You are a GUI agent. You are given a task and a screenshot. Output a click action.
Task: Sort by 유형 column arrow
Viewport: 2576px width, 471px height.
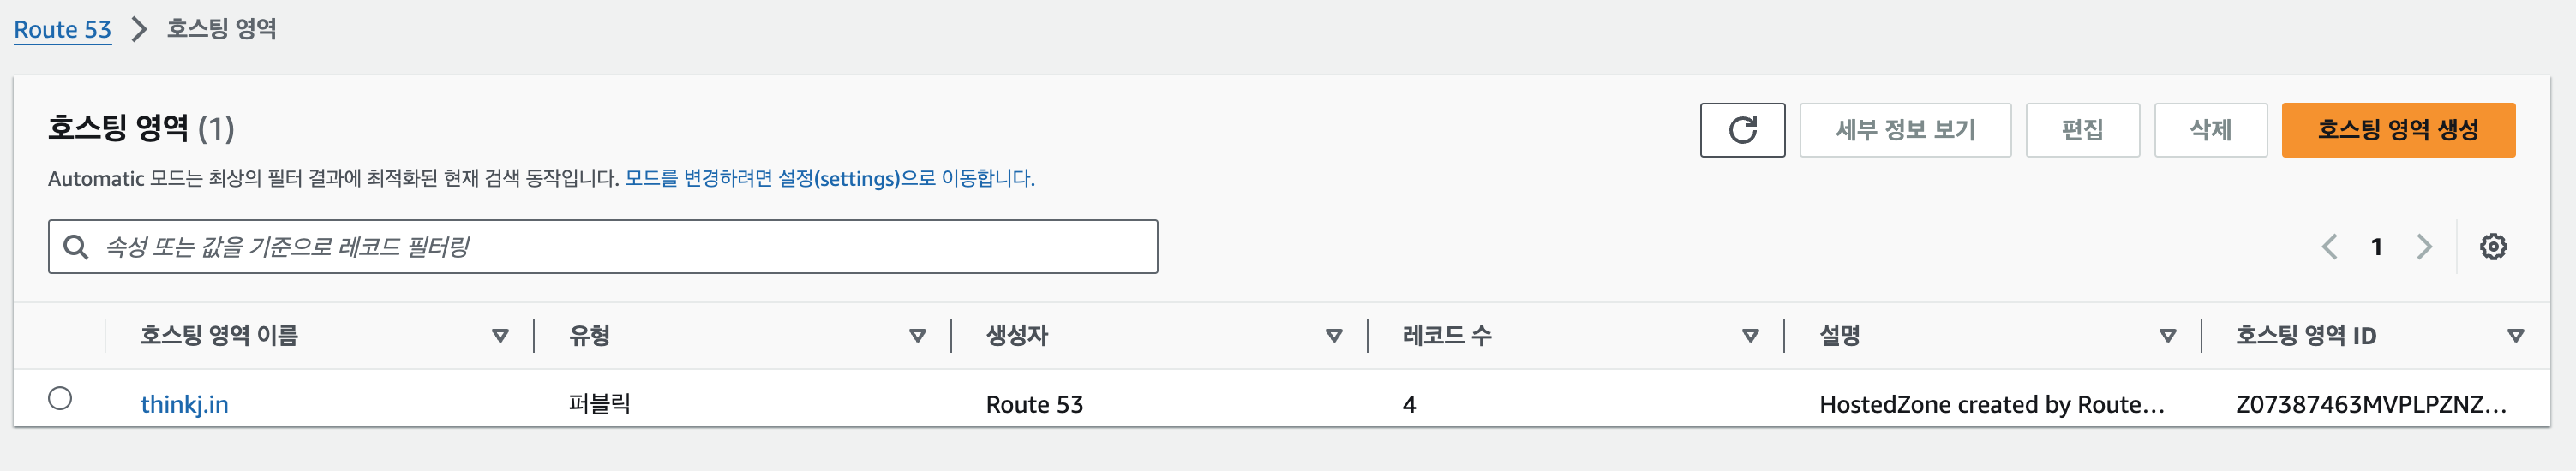pyautogui.click(x=917, y=336)
